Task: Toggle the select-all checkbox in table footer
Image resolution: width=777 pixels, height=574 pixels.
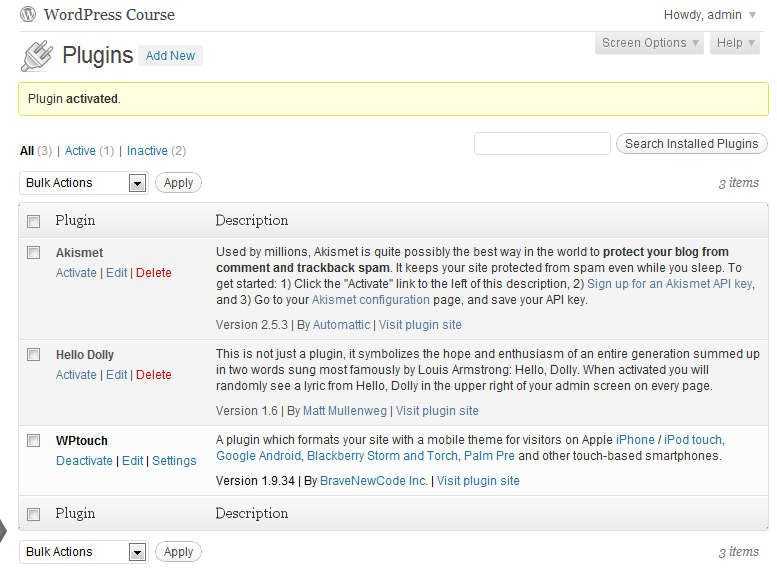Action: coord(34,514)
